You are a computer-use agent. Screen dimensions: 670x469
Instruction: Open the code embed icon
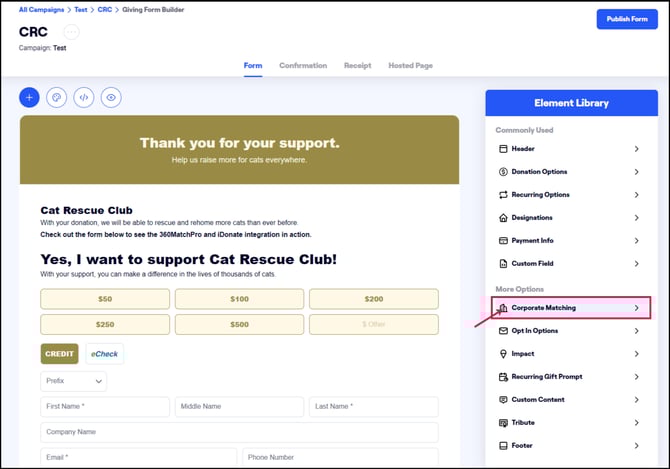point(84,98)
